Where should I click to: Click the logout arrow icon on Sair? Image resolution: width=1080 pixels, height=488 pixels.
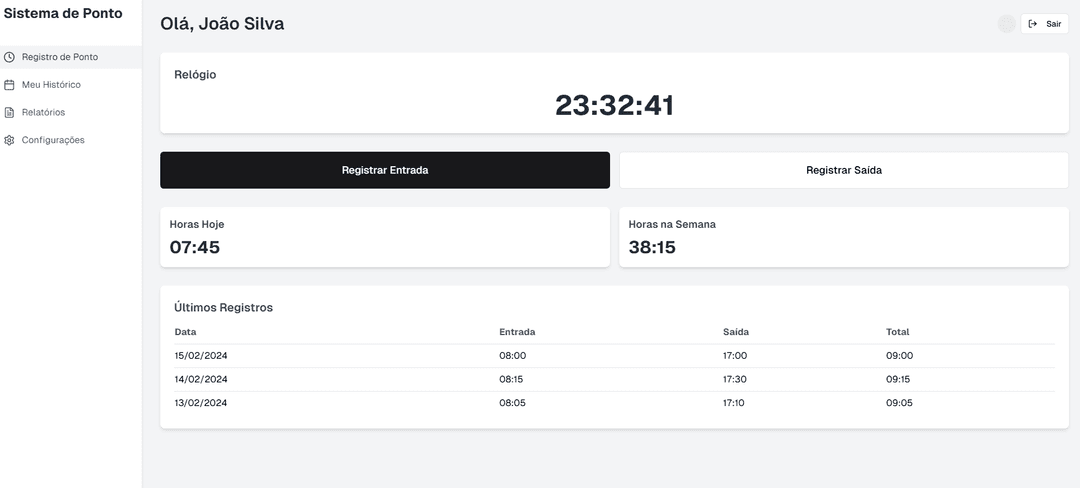point(1033,24)
